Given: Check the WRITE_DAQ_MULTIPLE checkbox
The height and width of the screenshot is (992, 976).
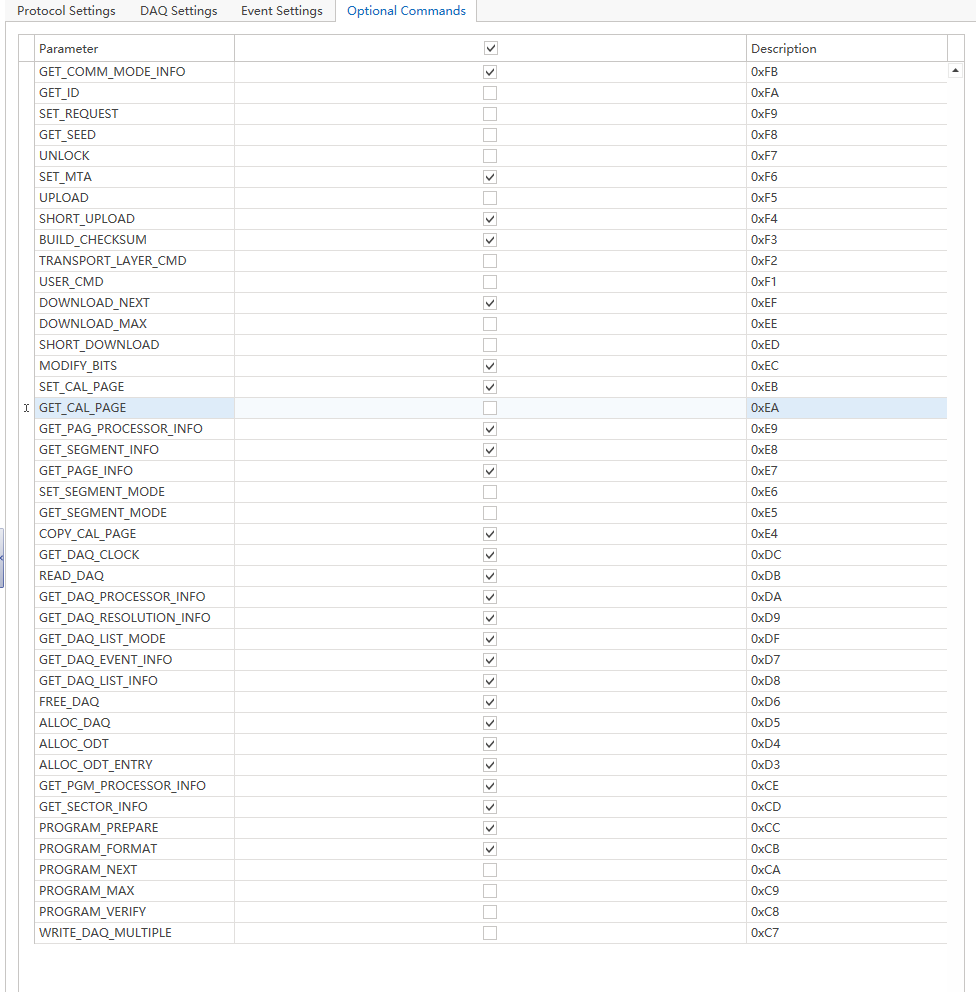Looking at the screenshot, I should 490,932.
